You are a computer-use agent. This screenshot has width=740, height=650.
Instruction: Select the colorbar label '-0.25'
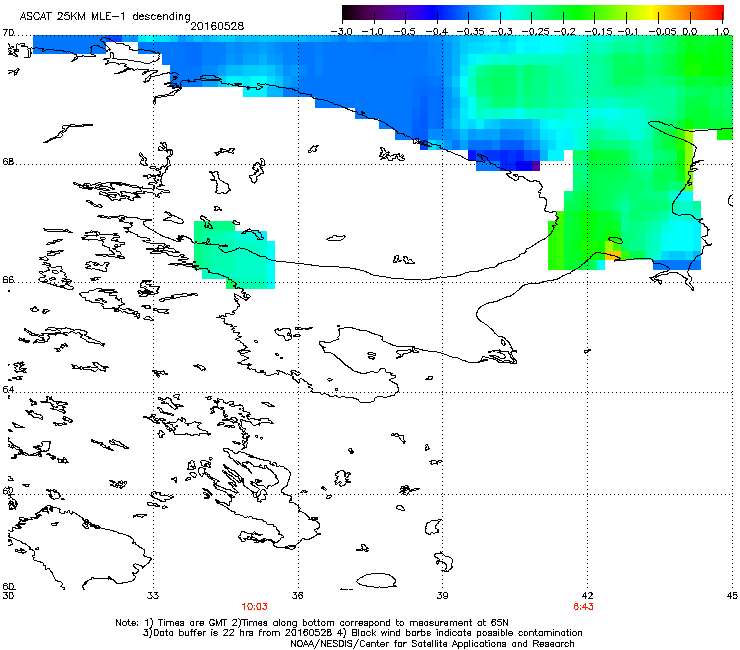pos(535,32)
